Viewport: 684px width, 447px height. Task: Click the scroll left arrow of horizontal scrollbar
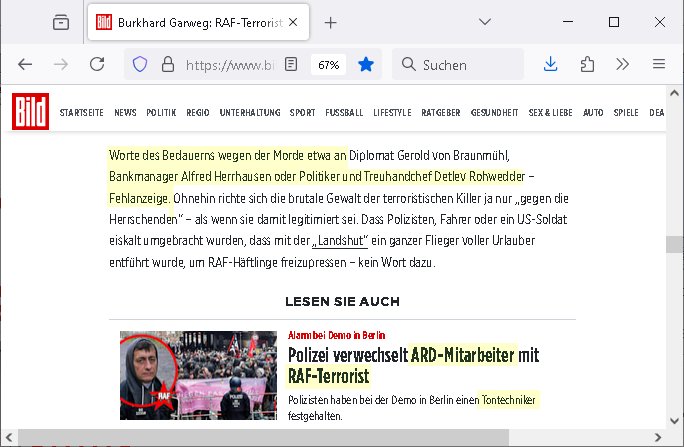pos(9,437)
